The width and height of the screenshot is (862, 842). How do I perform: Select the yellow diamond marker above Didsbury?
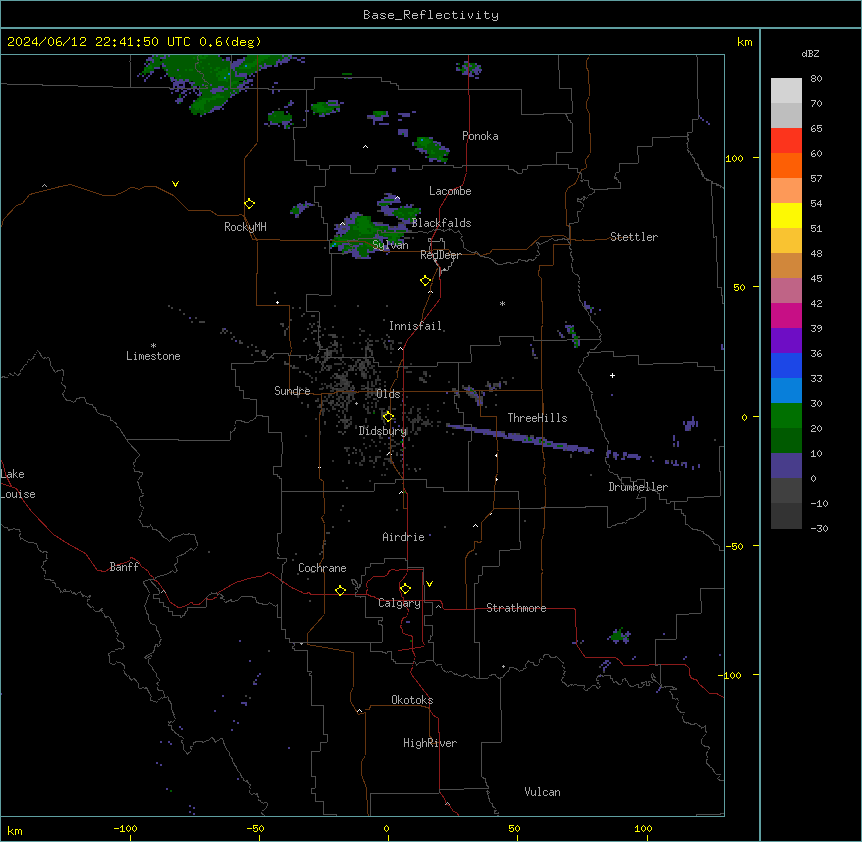coord(388,417)
